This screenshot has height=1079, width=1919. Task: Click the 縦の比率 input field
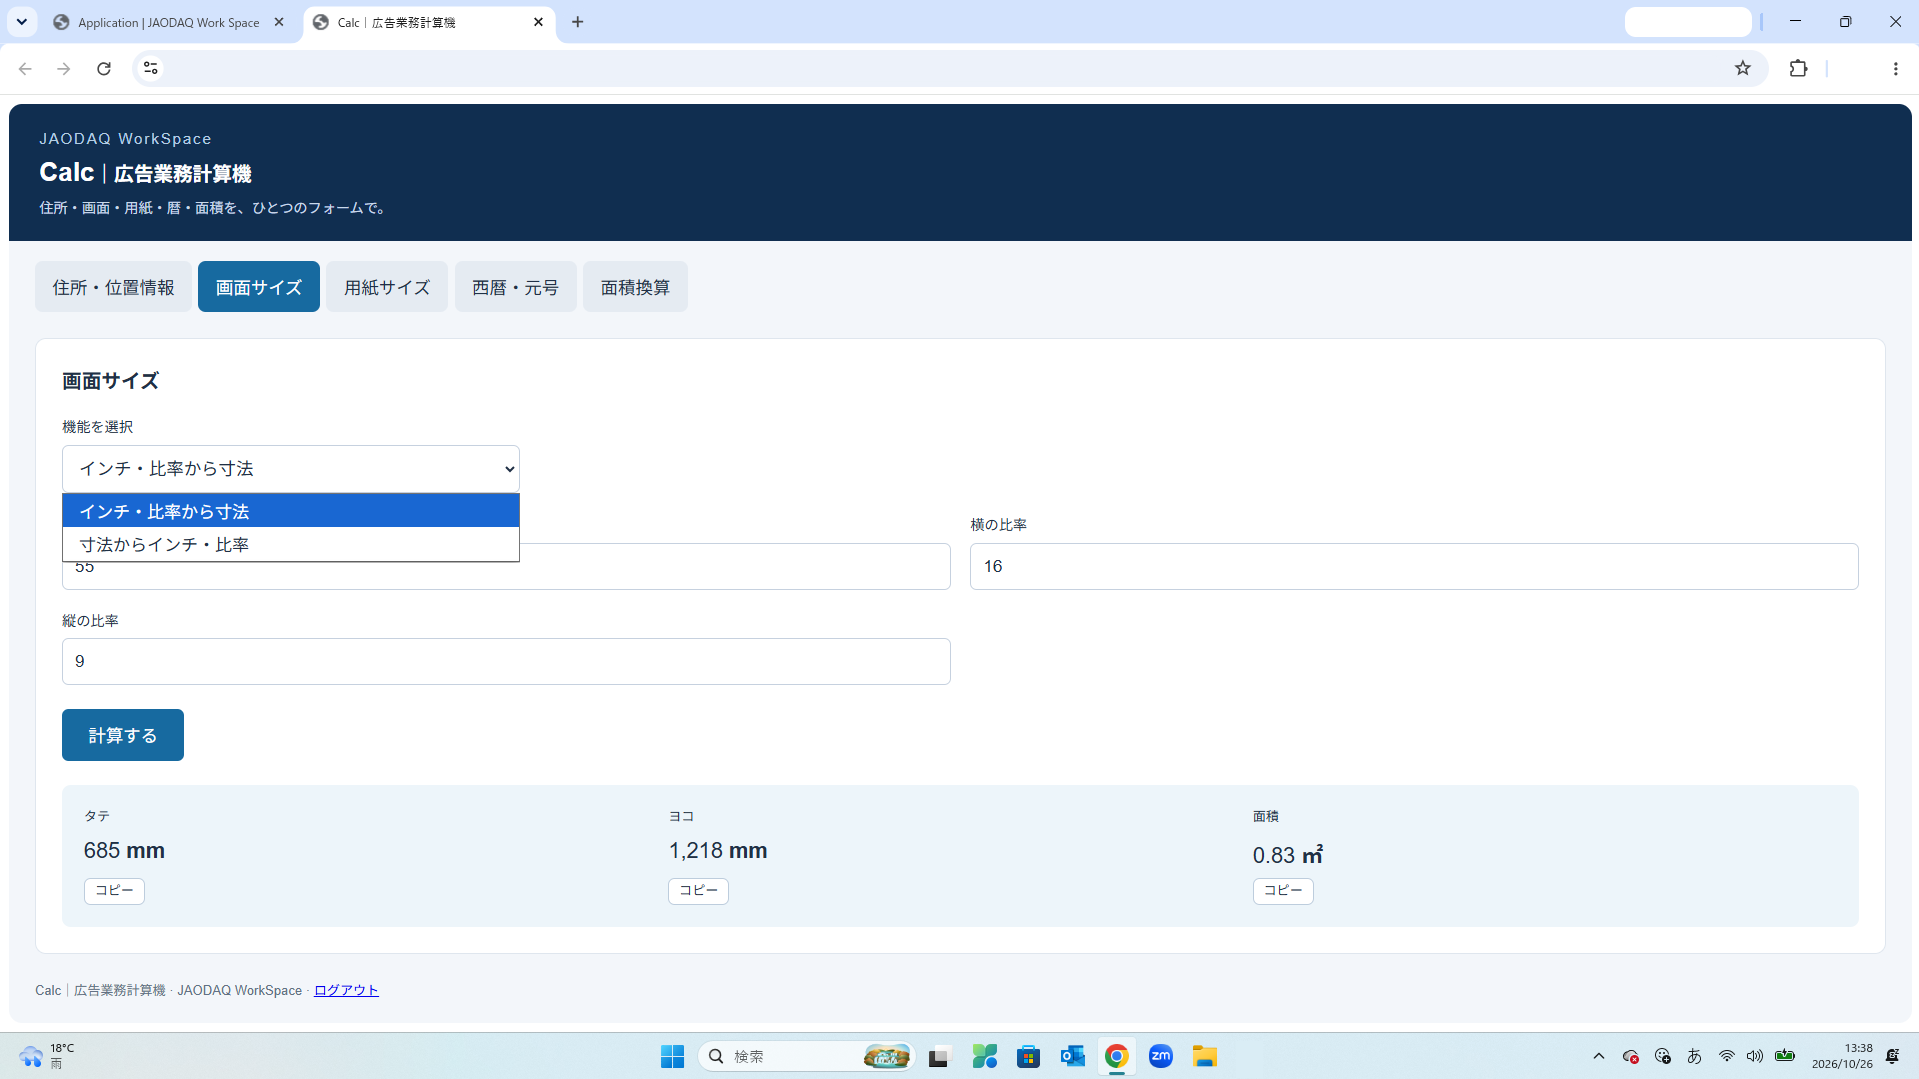(x=506, y=661)
